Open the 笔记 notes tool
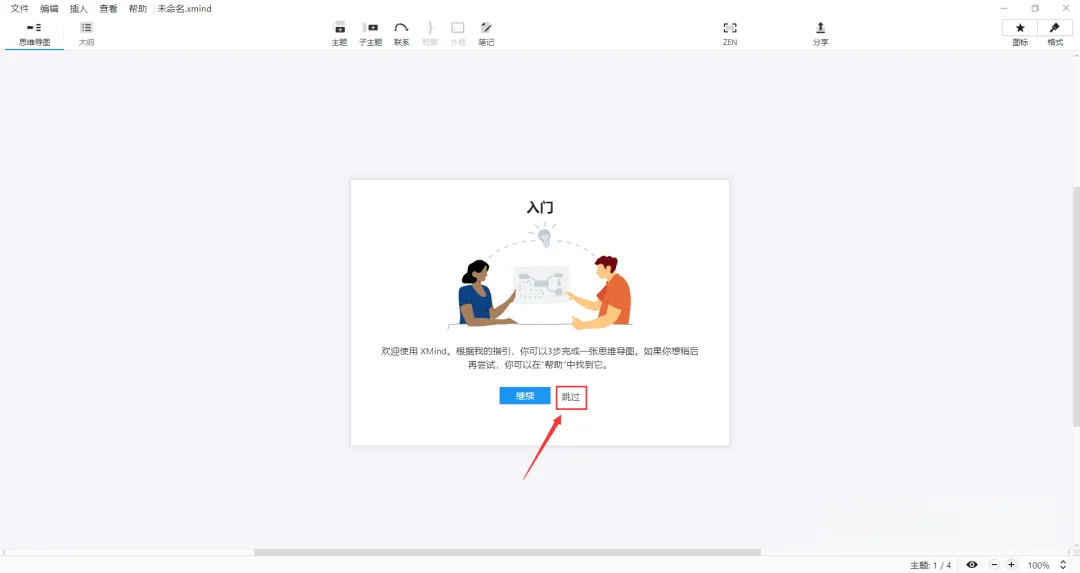The image size is (1080, 573). click(486, 34)
